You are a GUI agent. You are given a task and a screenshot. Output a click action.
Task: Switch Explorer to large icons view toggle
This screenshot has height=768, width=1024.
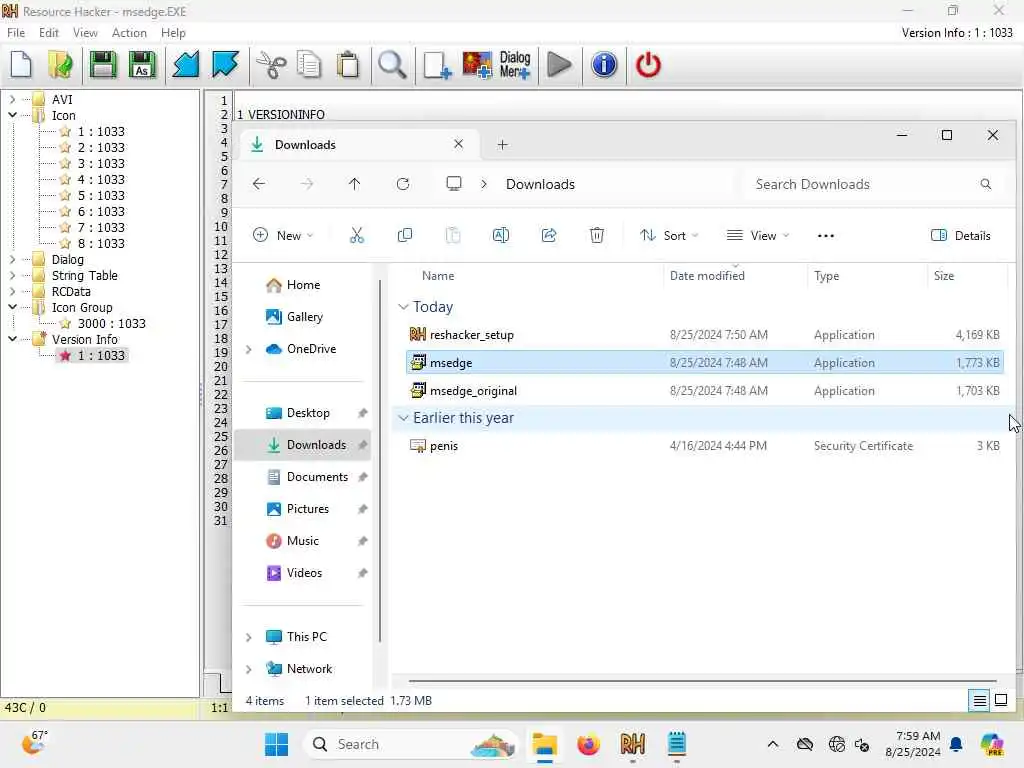click(1001, 701)
